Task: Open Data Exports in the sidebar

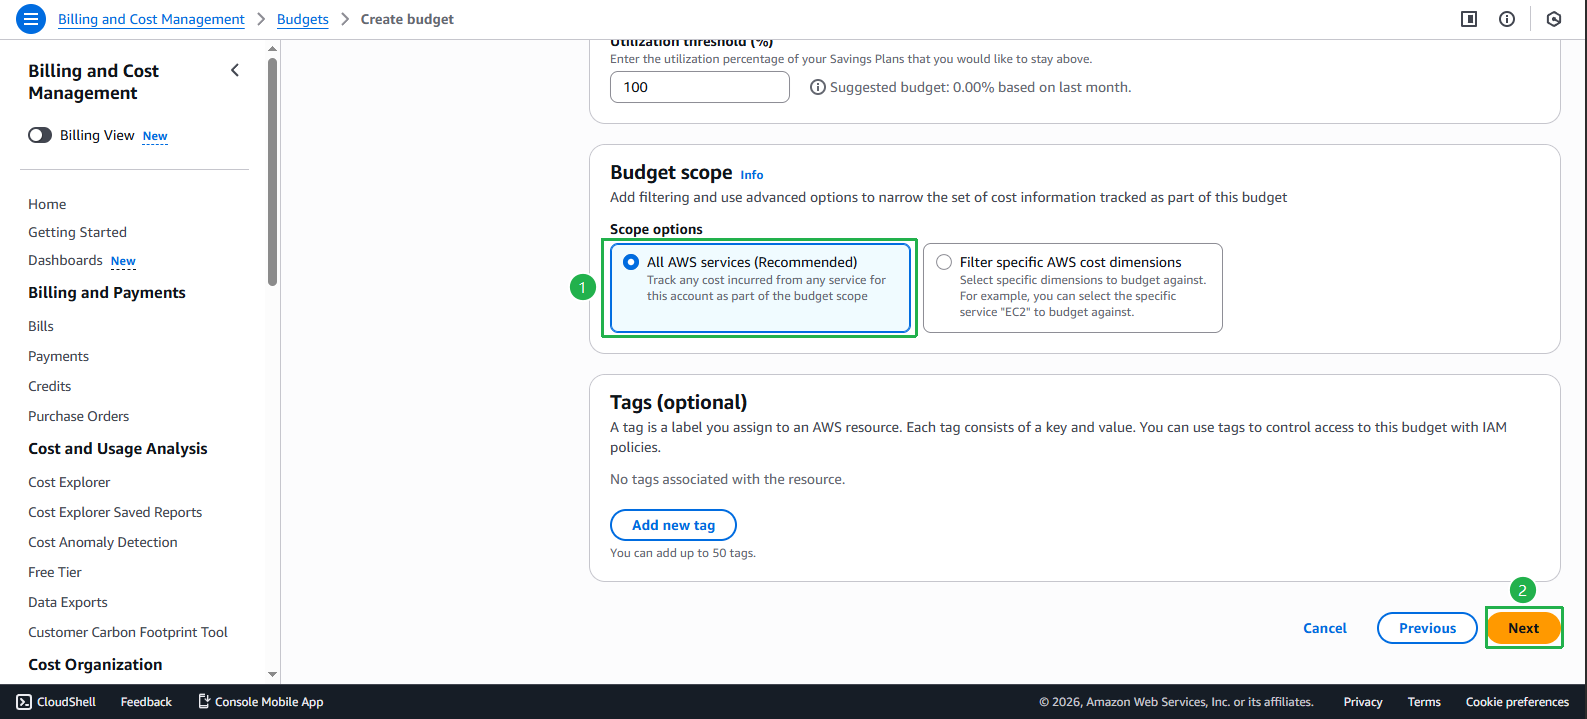Action: (x=68, y=602)
